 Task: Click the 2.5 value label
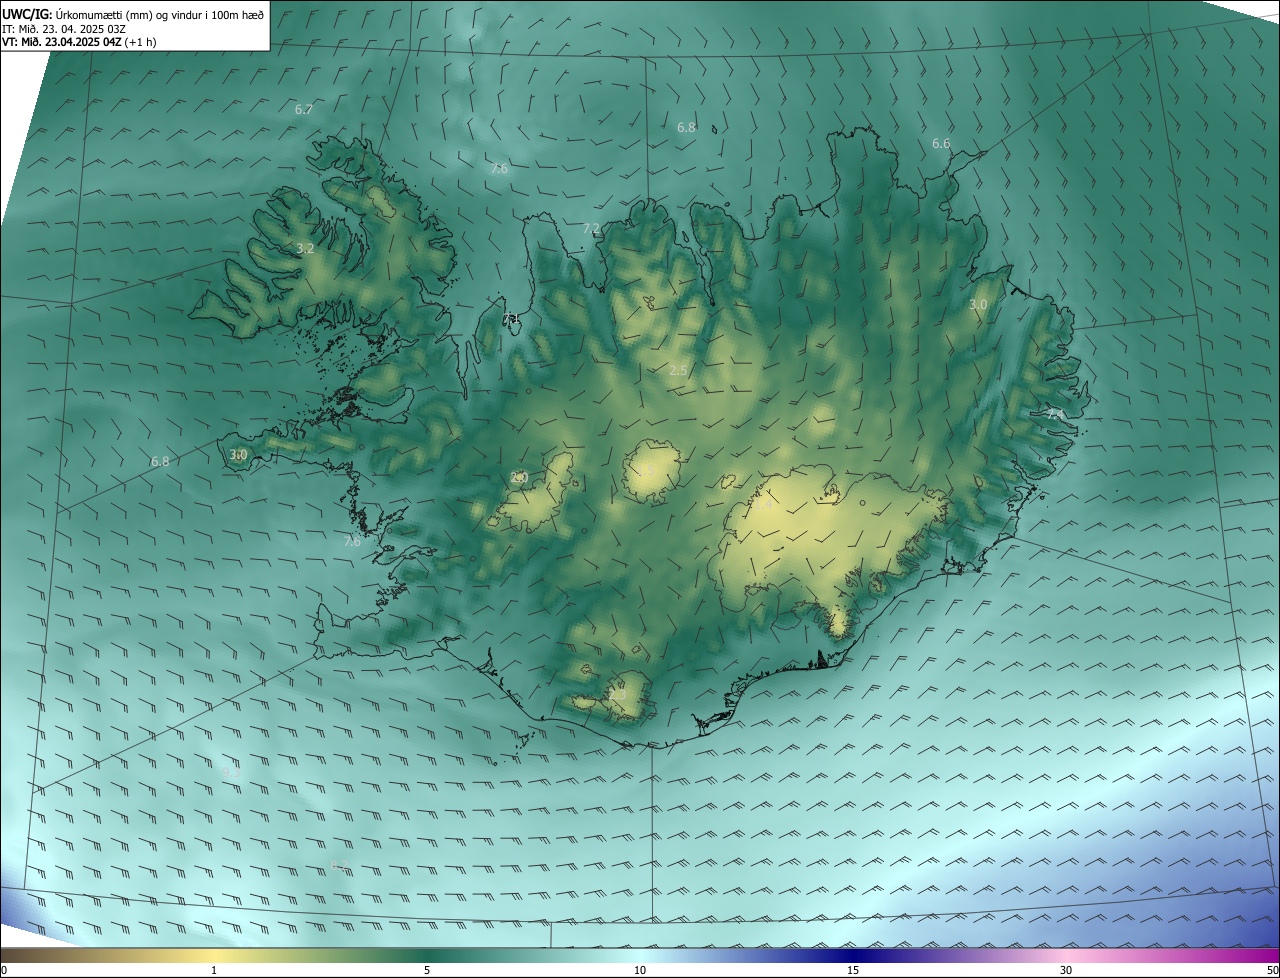[x=678, y=371]
